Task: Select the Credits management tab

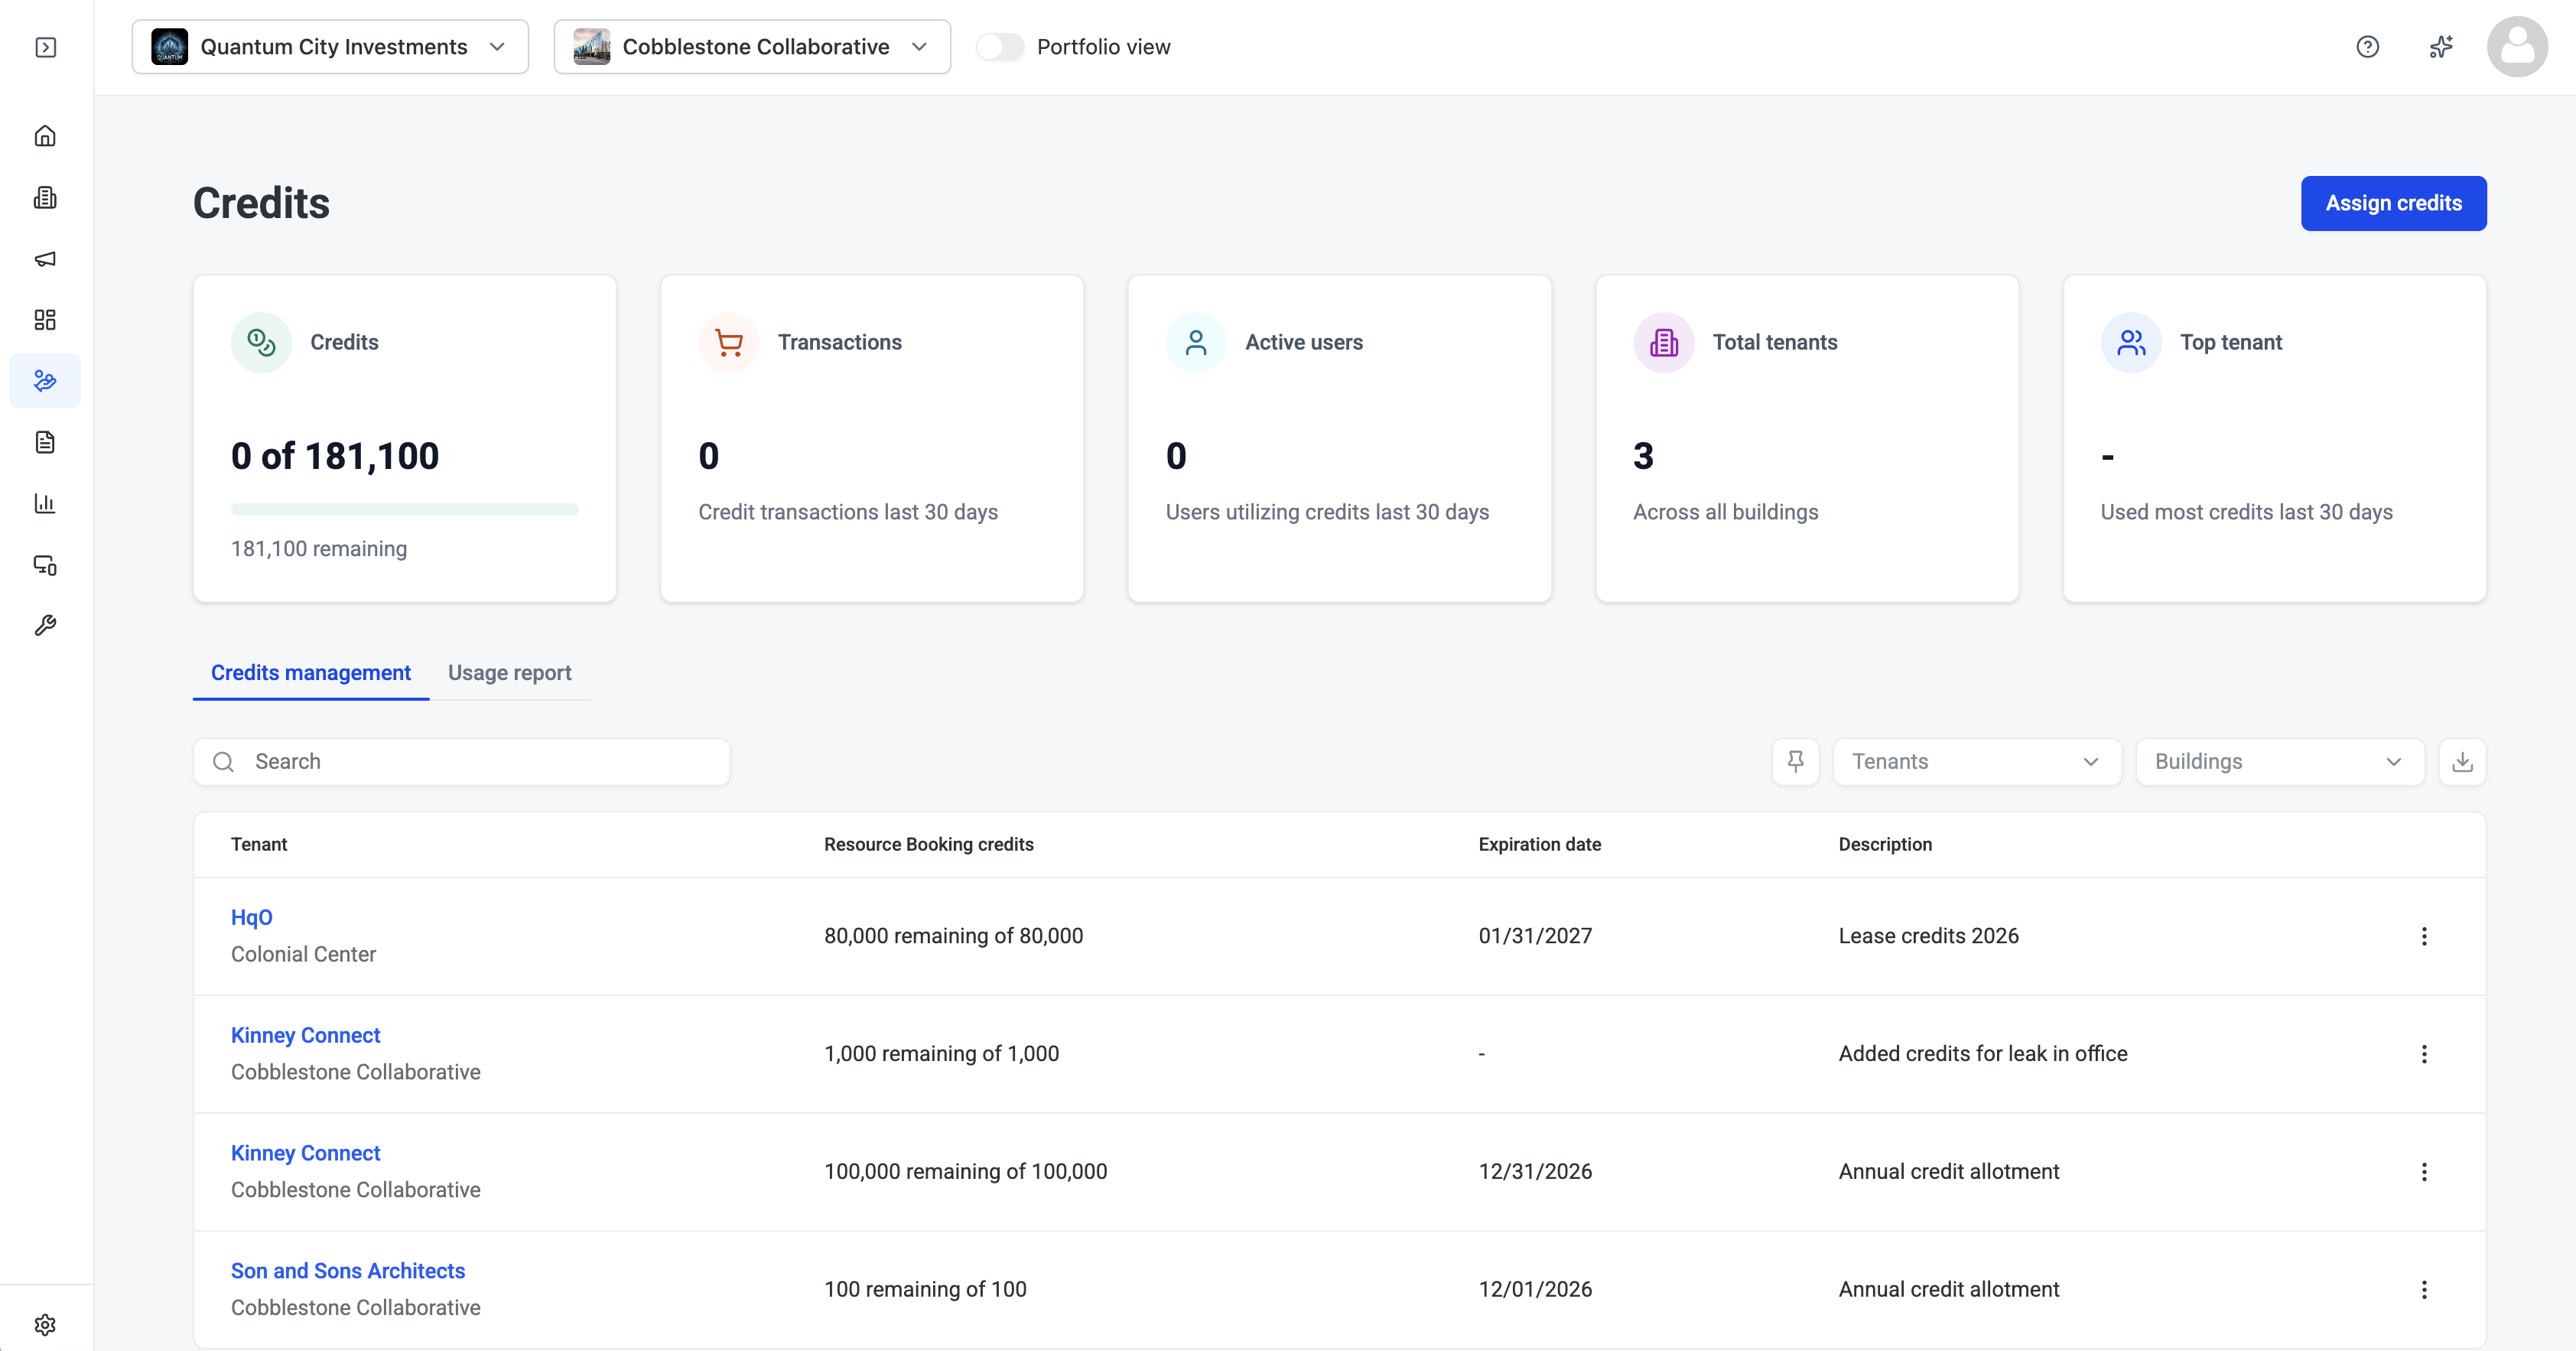Action: click(310, 673)
